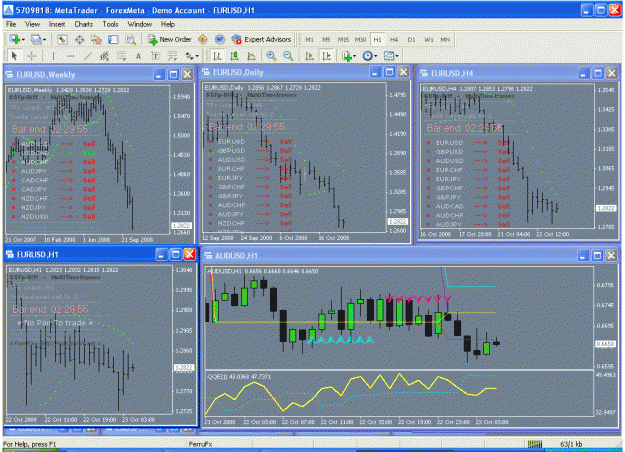
Task: Switch to the MN timeframe
Action: coord(445,39)
